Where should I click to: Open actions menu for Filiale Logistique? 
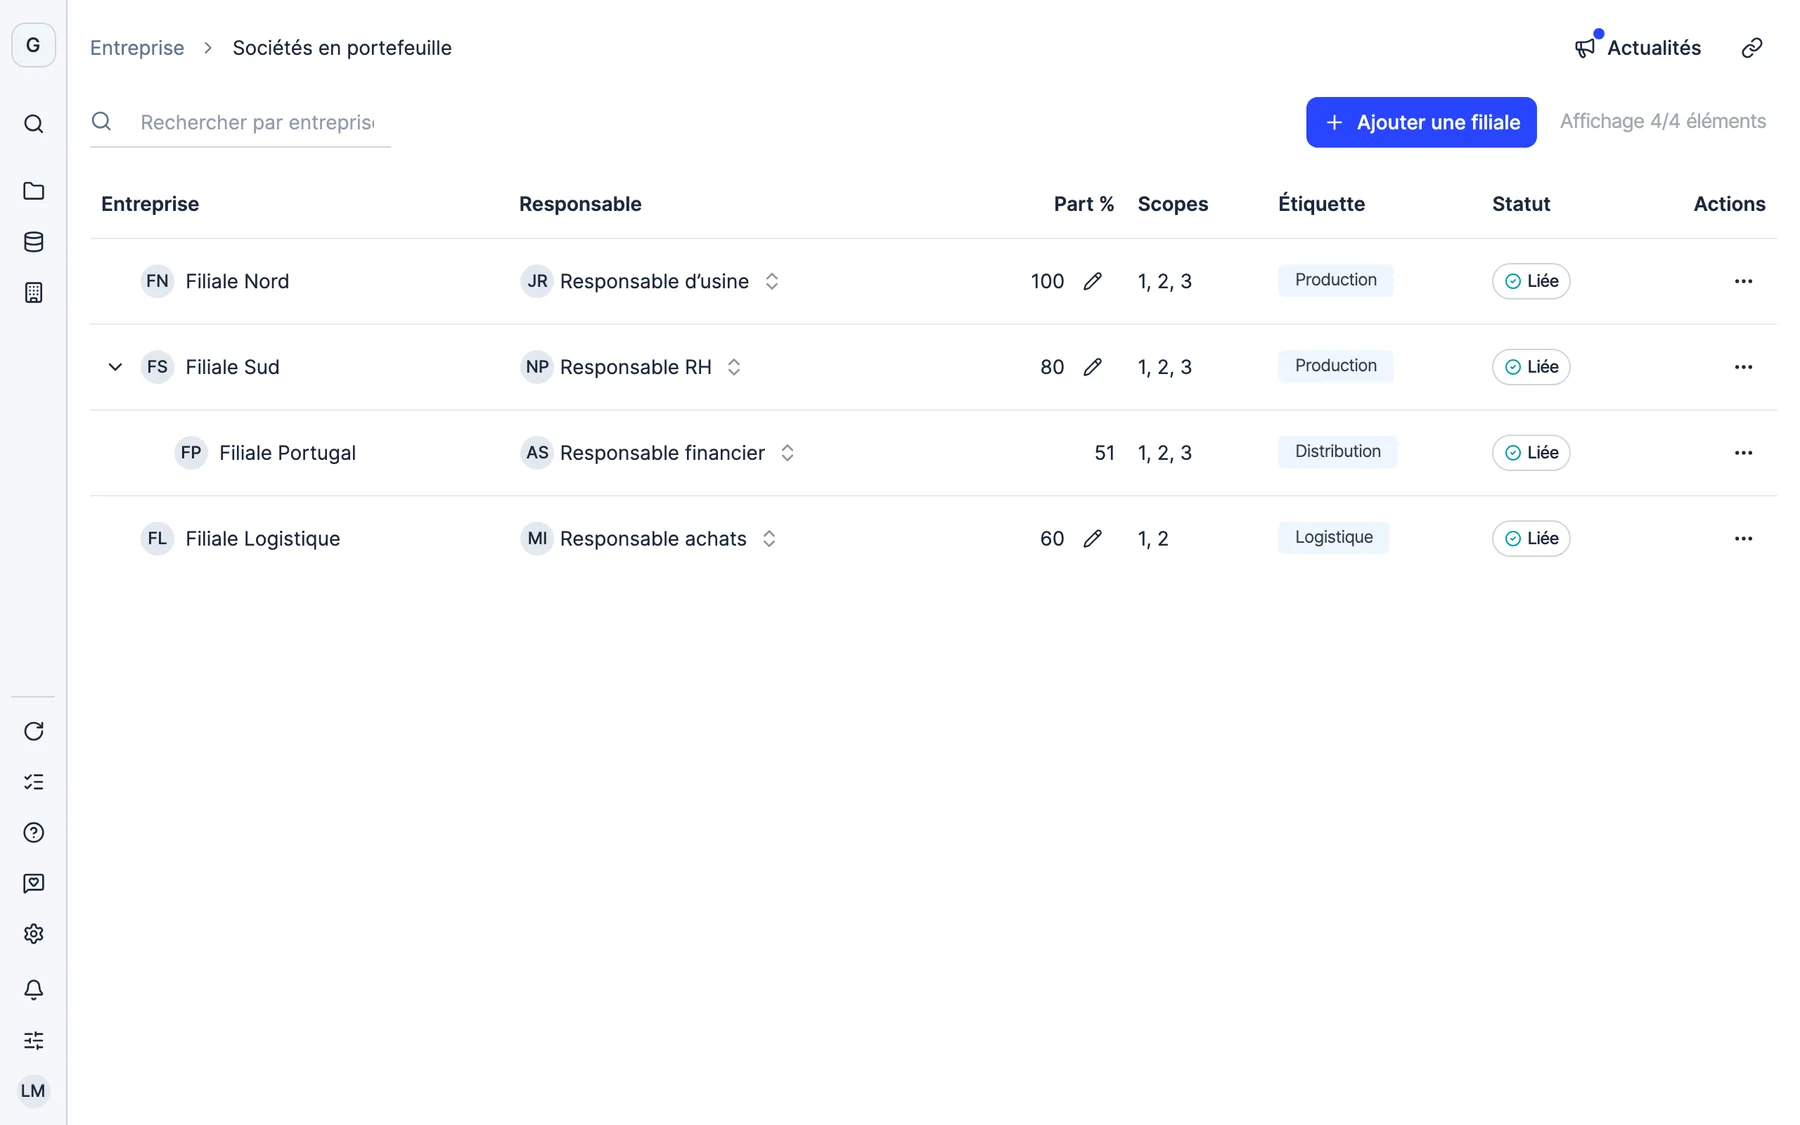(1743, 539)
